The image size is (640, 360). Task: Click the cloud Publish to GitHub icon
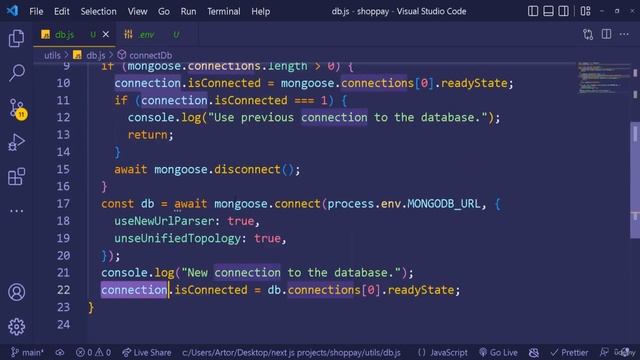[x=60, y=352]
